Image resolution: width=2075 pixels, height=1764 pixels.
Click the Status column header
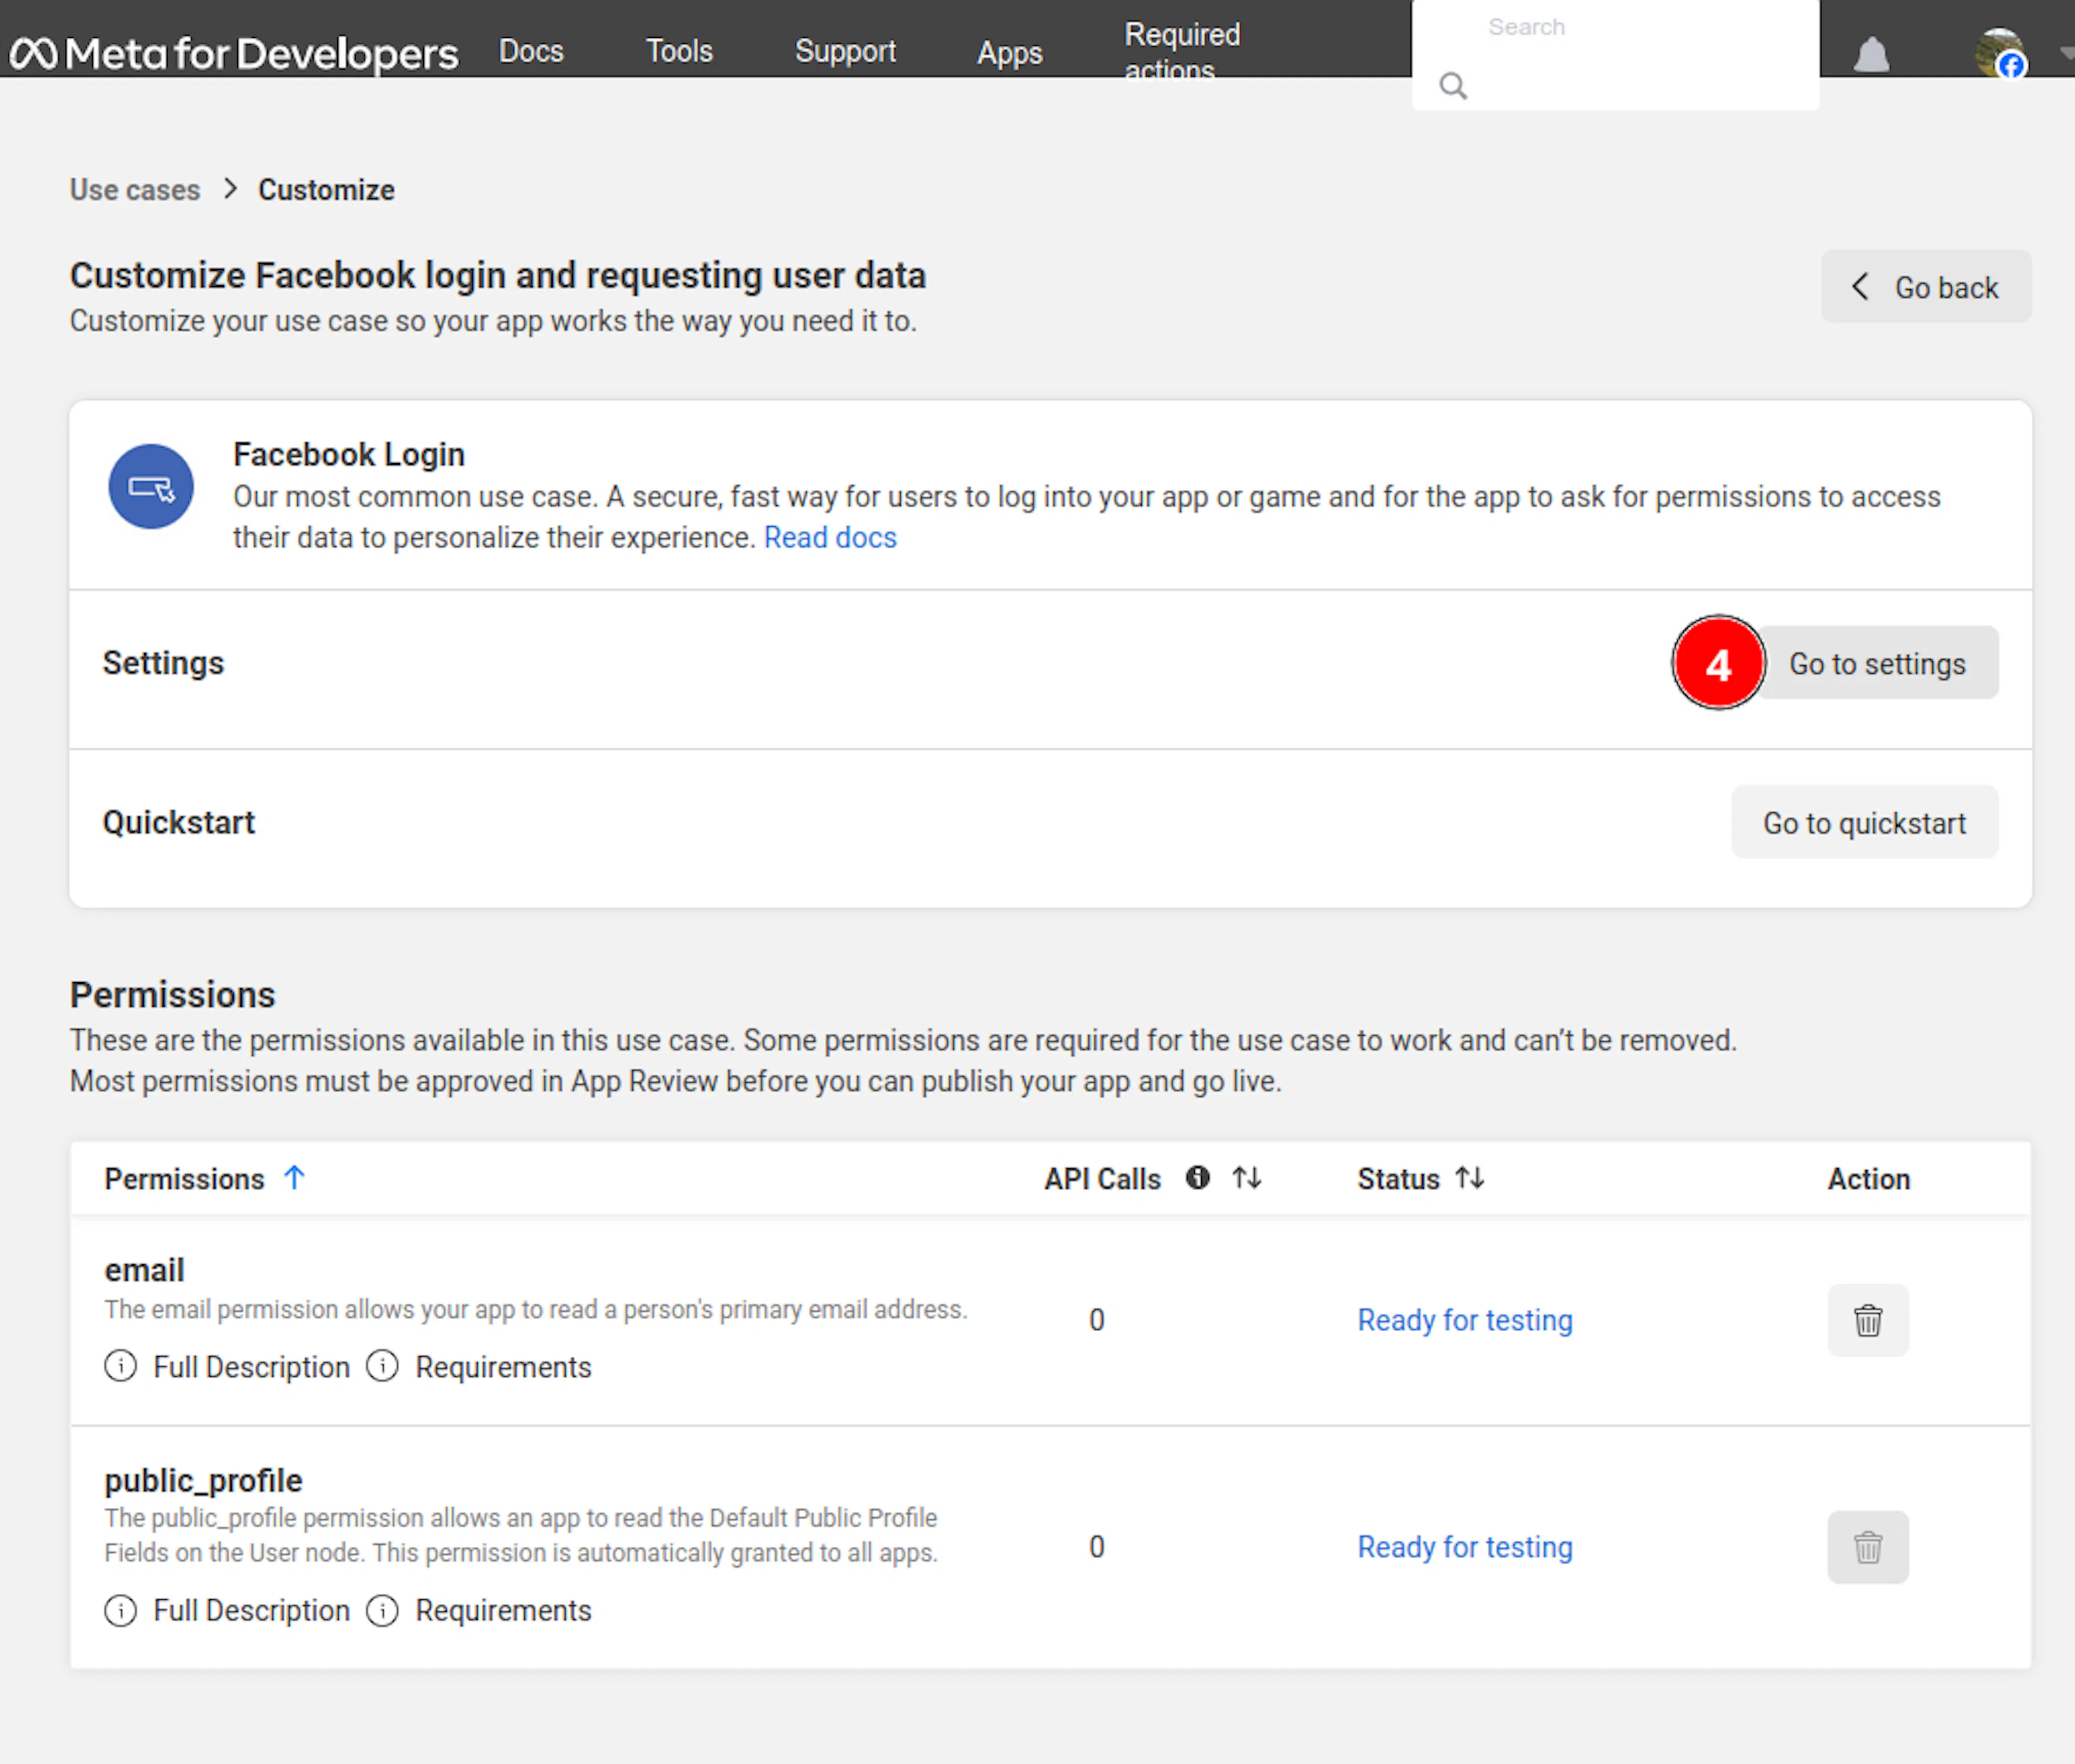(1398, 1179)
